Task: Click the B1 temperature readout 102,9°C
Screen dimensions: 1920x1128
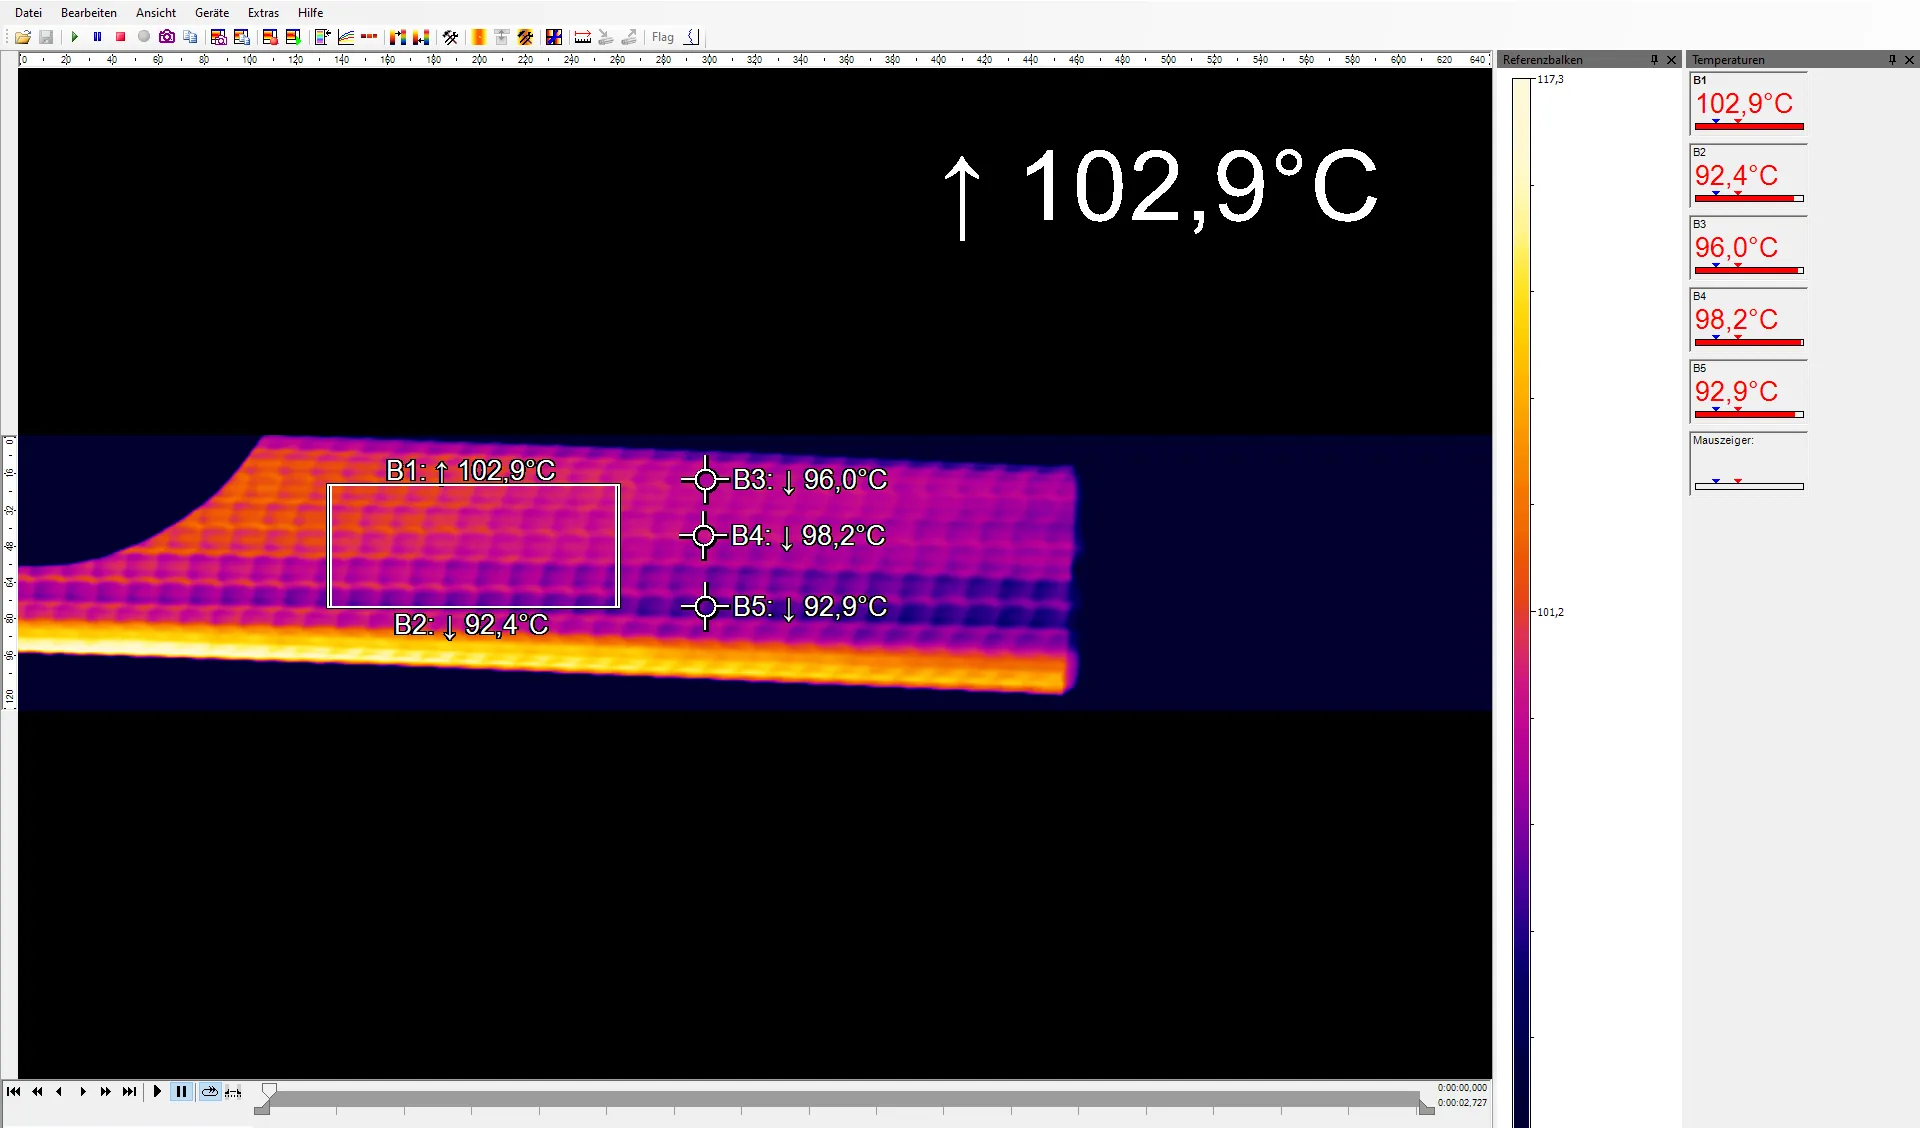Action: click(x=1743, y=103)
